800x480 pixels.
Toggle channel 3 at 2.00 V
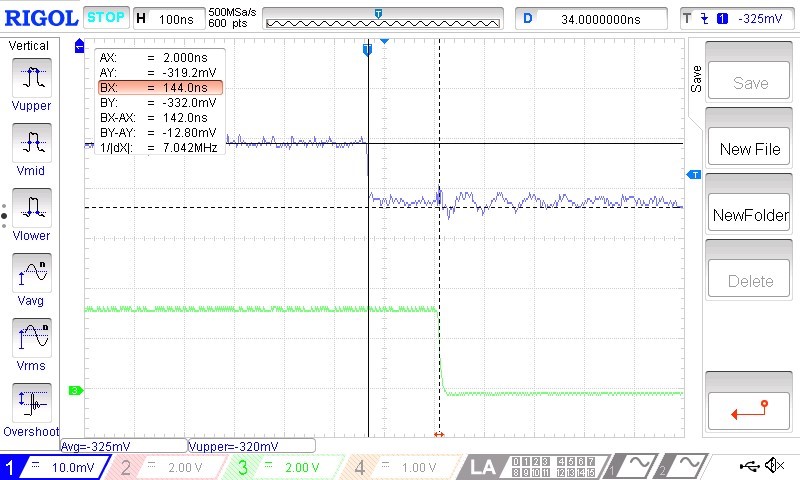click(280, 467)
